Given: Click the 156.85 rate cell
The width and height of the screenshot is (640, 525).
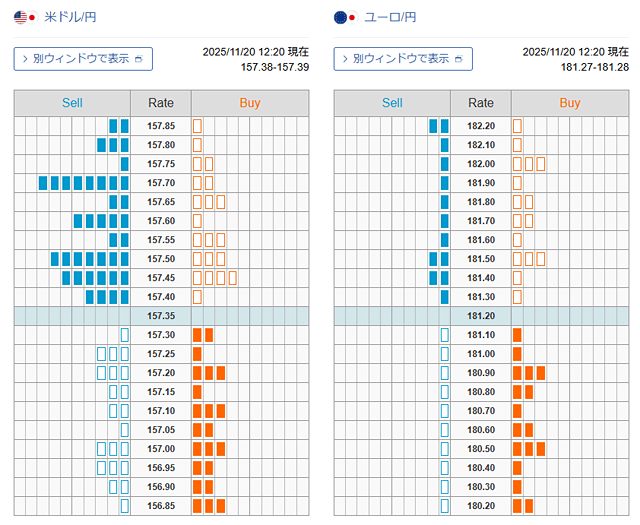Looking at the screenshot, I should tap(161, 506).
